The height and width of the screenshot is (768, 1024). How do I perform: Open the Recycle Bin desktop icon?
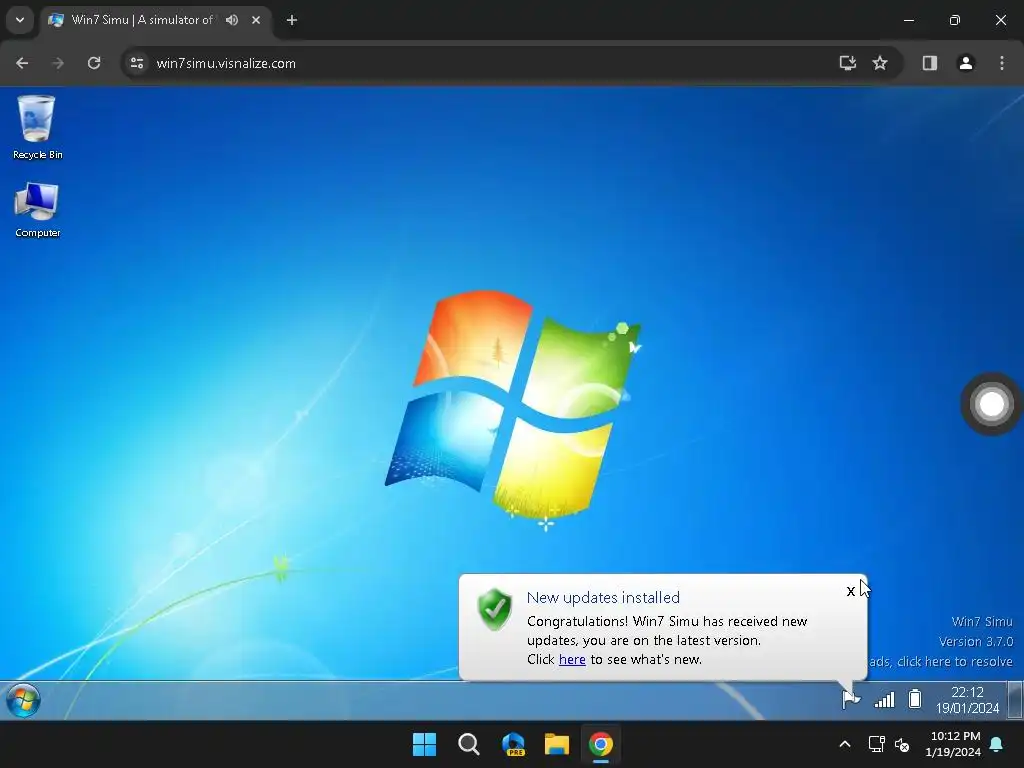37,127
